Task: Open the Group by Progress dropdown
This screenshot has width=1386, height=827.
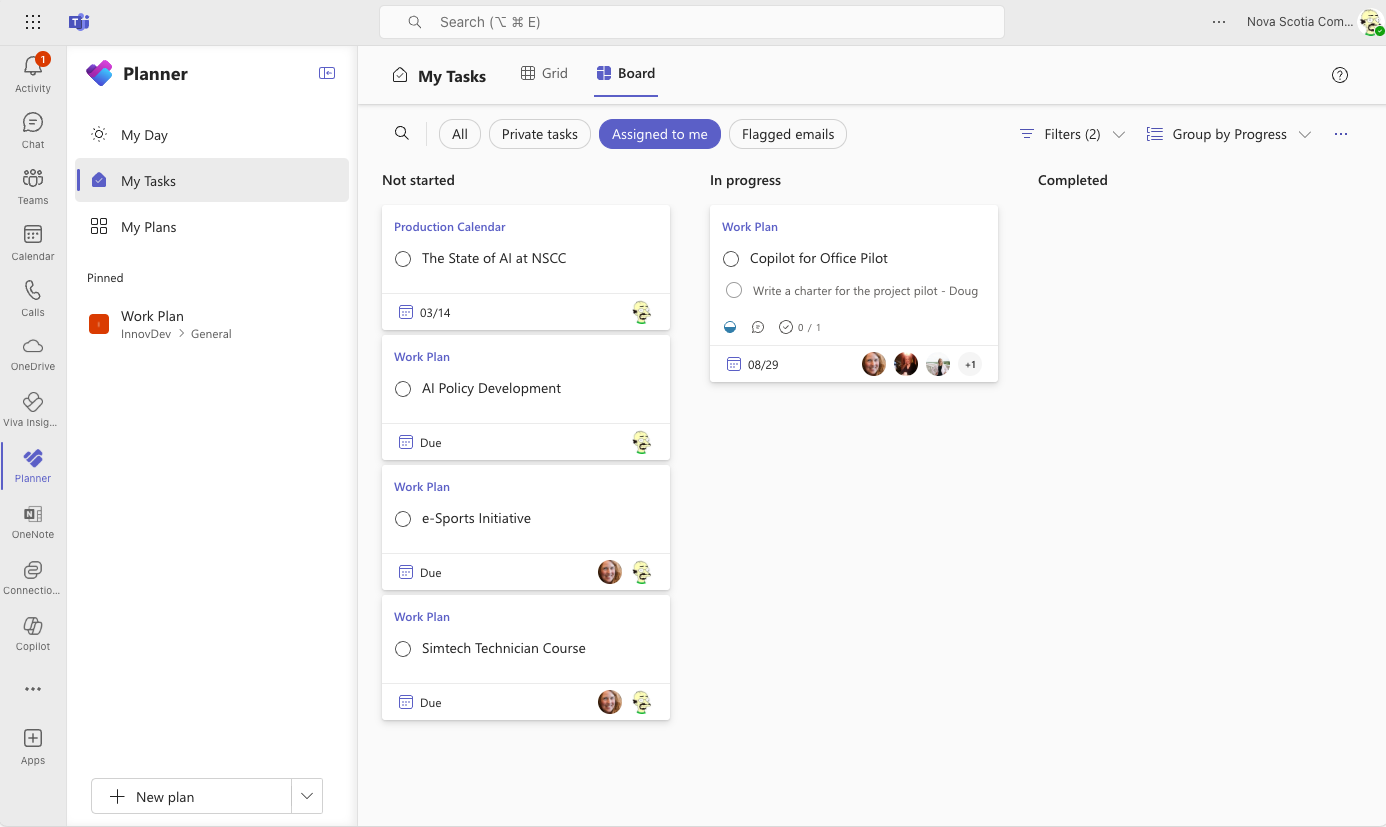Action: click(x=1228, y=134)
